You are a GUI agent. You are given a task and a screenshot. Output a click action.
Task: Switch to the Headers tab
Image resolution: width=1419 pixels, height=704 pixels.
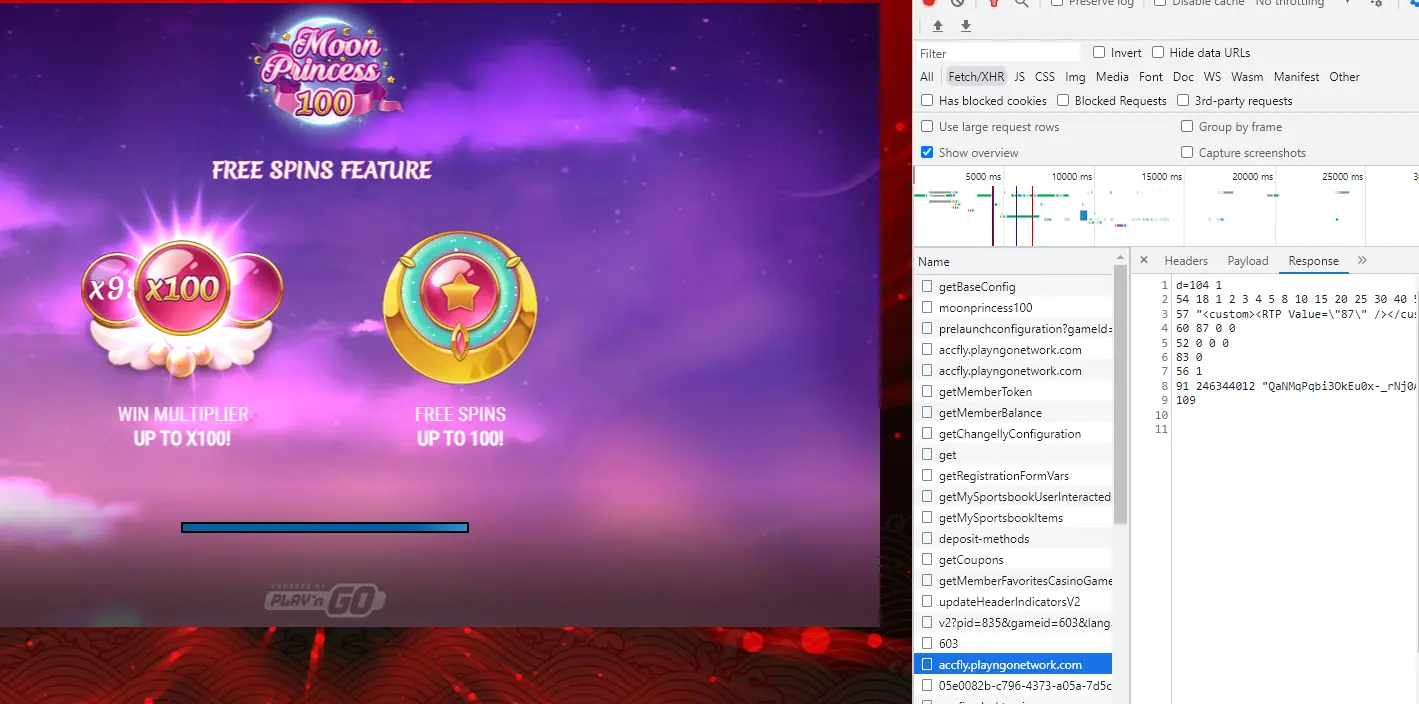[x=1186, y=261]
